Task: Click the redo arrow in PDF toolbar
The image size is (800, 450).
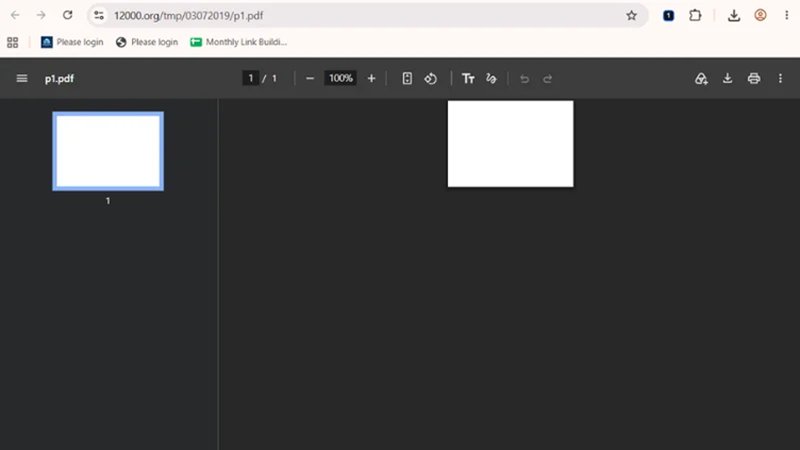Action: [547, 79]
